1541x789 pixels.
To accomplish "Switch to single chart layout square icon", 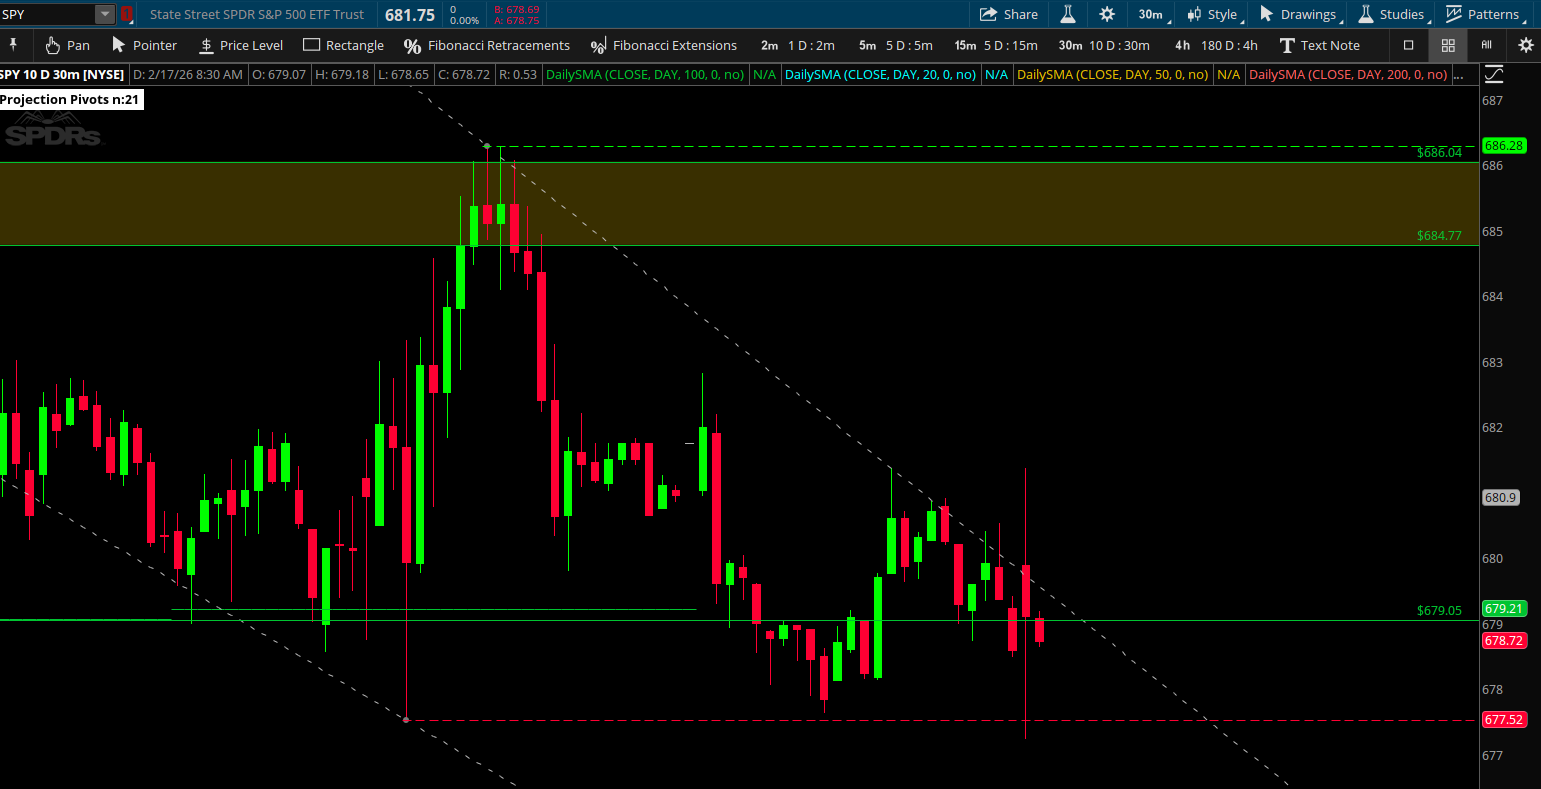I will click(1409, 45).
